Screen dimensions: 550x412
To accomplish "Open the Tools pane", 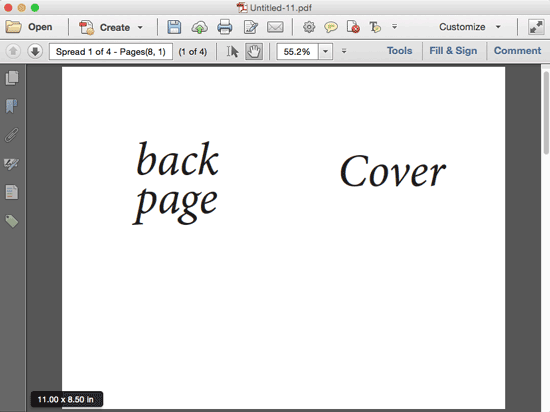I will pos(400,51).
